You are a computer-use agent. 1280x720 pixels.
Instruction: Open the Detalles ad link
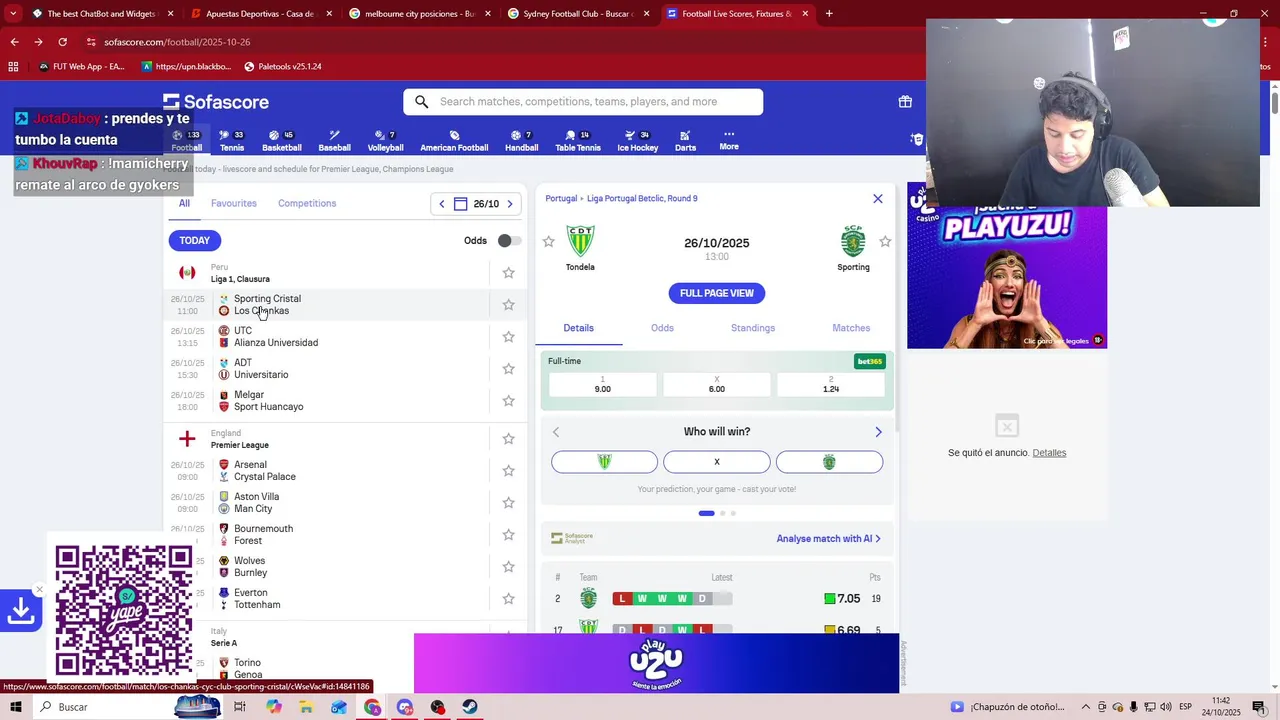pyautogui.click(x=1049, y=453)
